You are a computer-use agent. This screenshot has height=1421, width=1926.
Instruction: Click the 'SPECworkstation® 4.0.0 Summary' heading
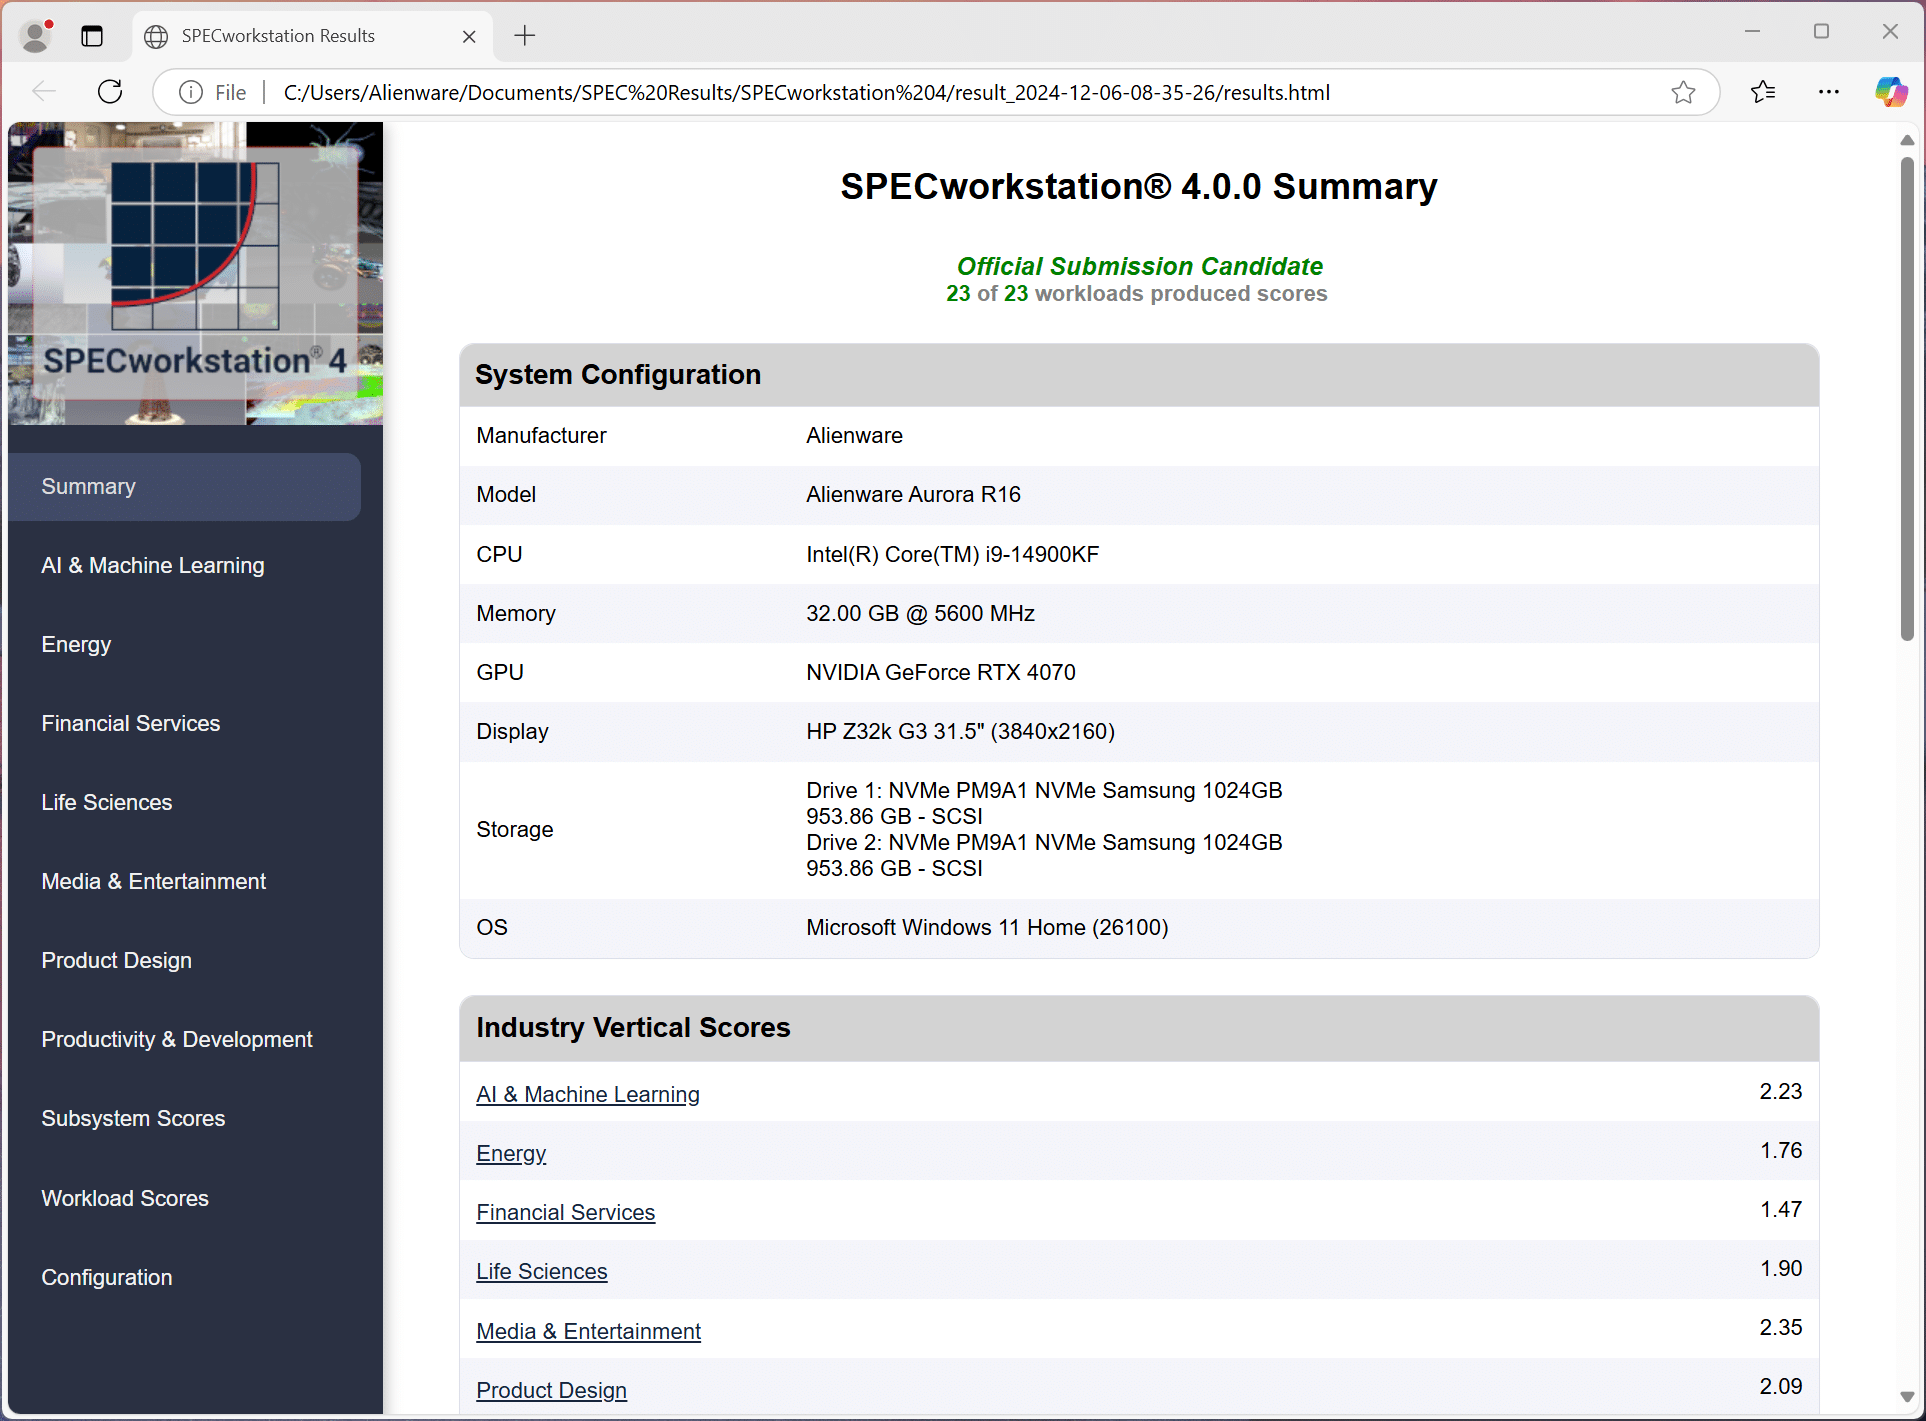coord(1139,186)
